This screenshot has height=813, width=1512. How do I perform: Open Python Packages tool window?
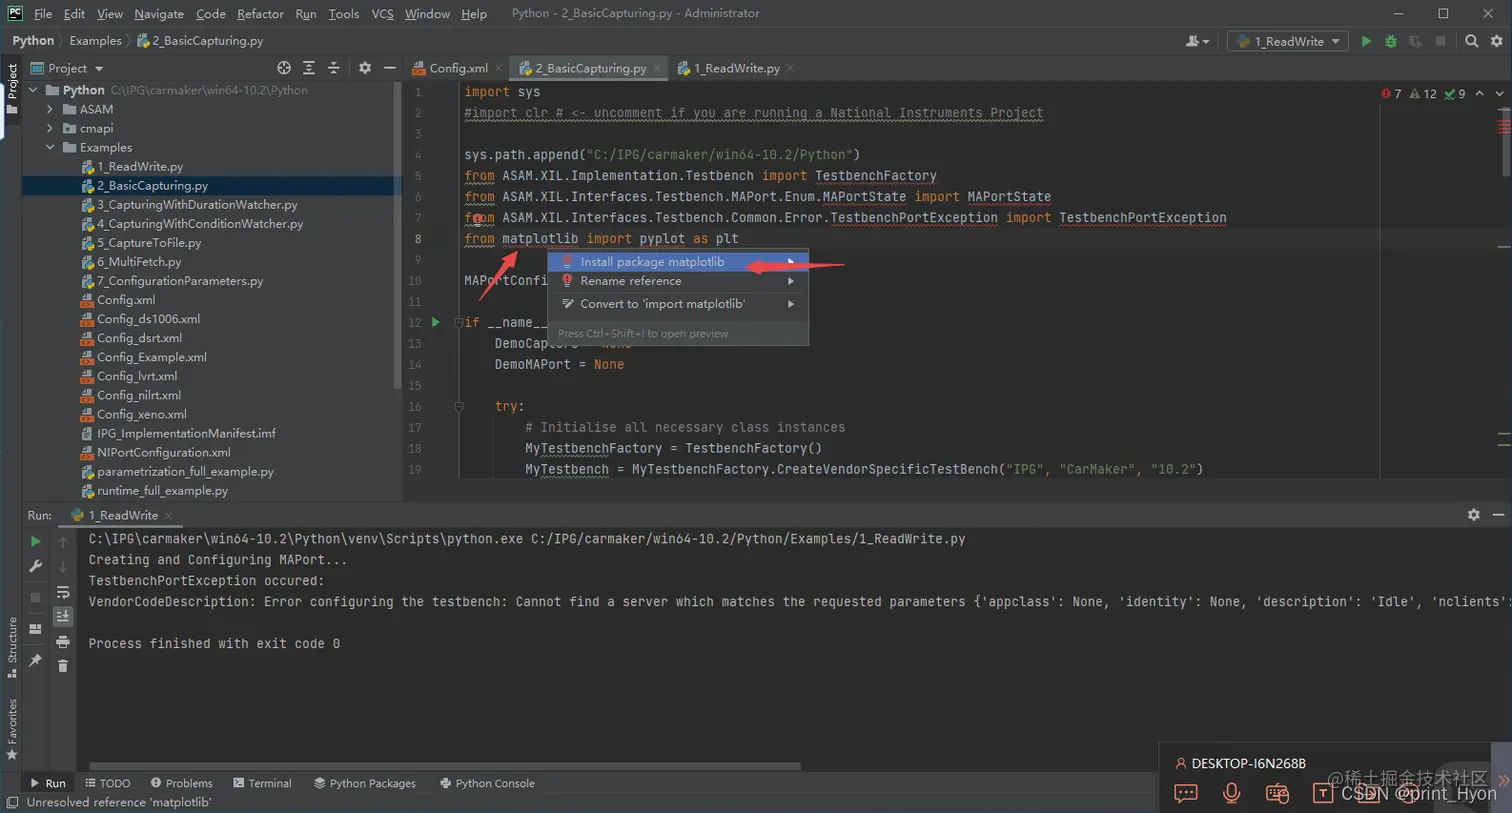365,783
